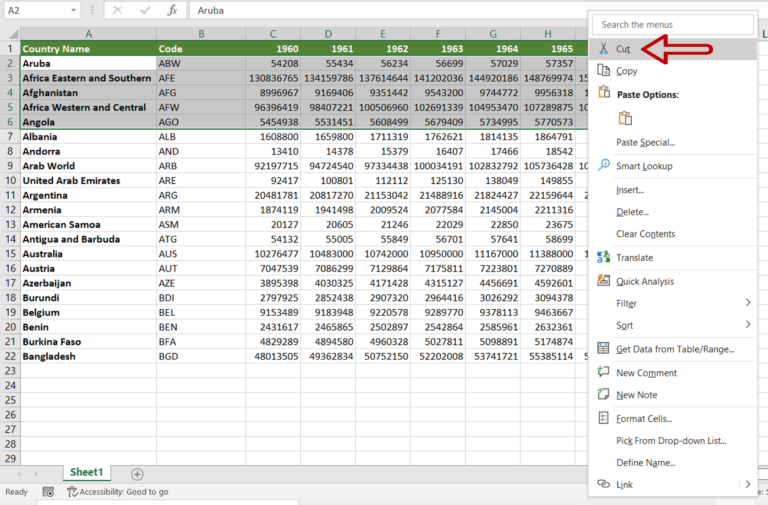Click cell with value 7270889
The height and width of the screenshot is (505, 768).
coord(548,268)
